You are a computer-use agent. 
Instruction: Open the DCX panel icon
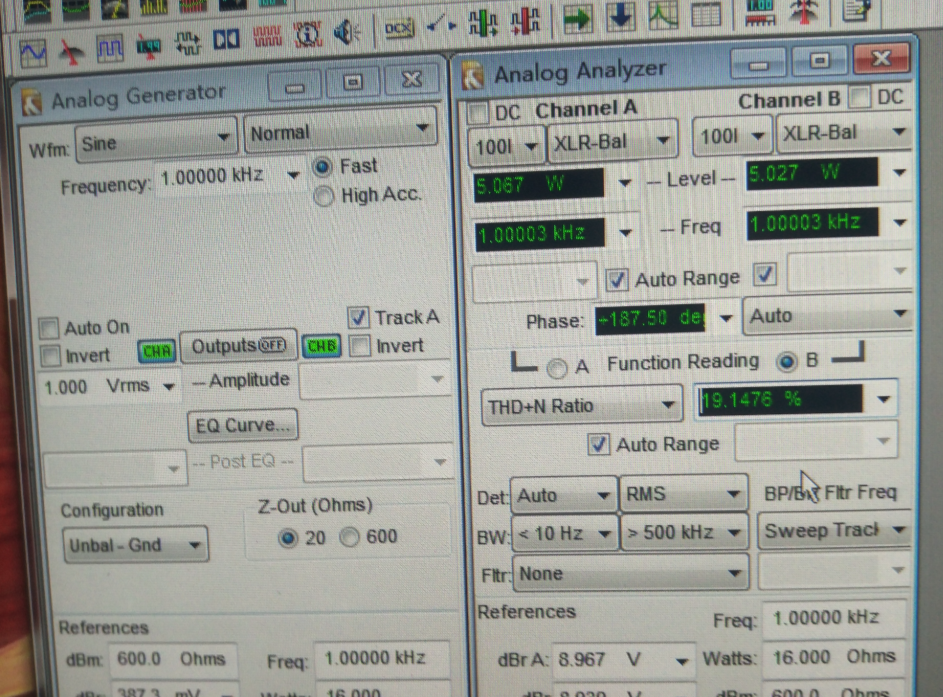point(399,28)
